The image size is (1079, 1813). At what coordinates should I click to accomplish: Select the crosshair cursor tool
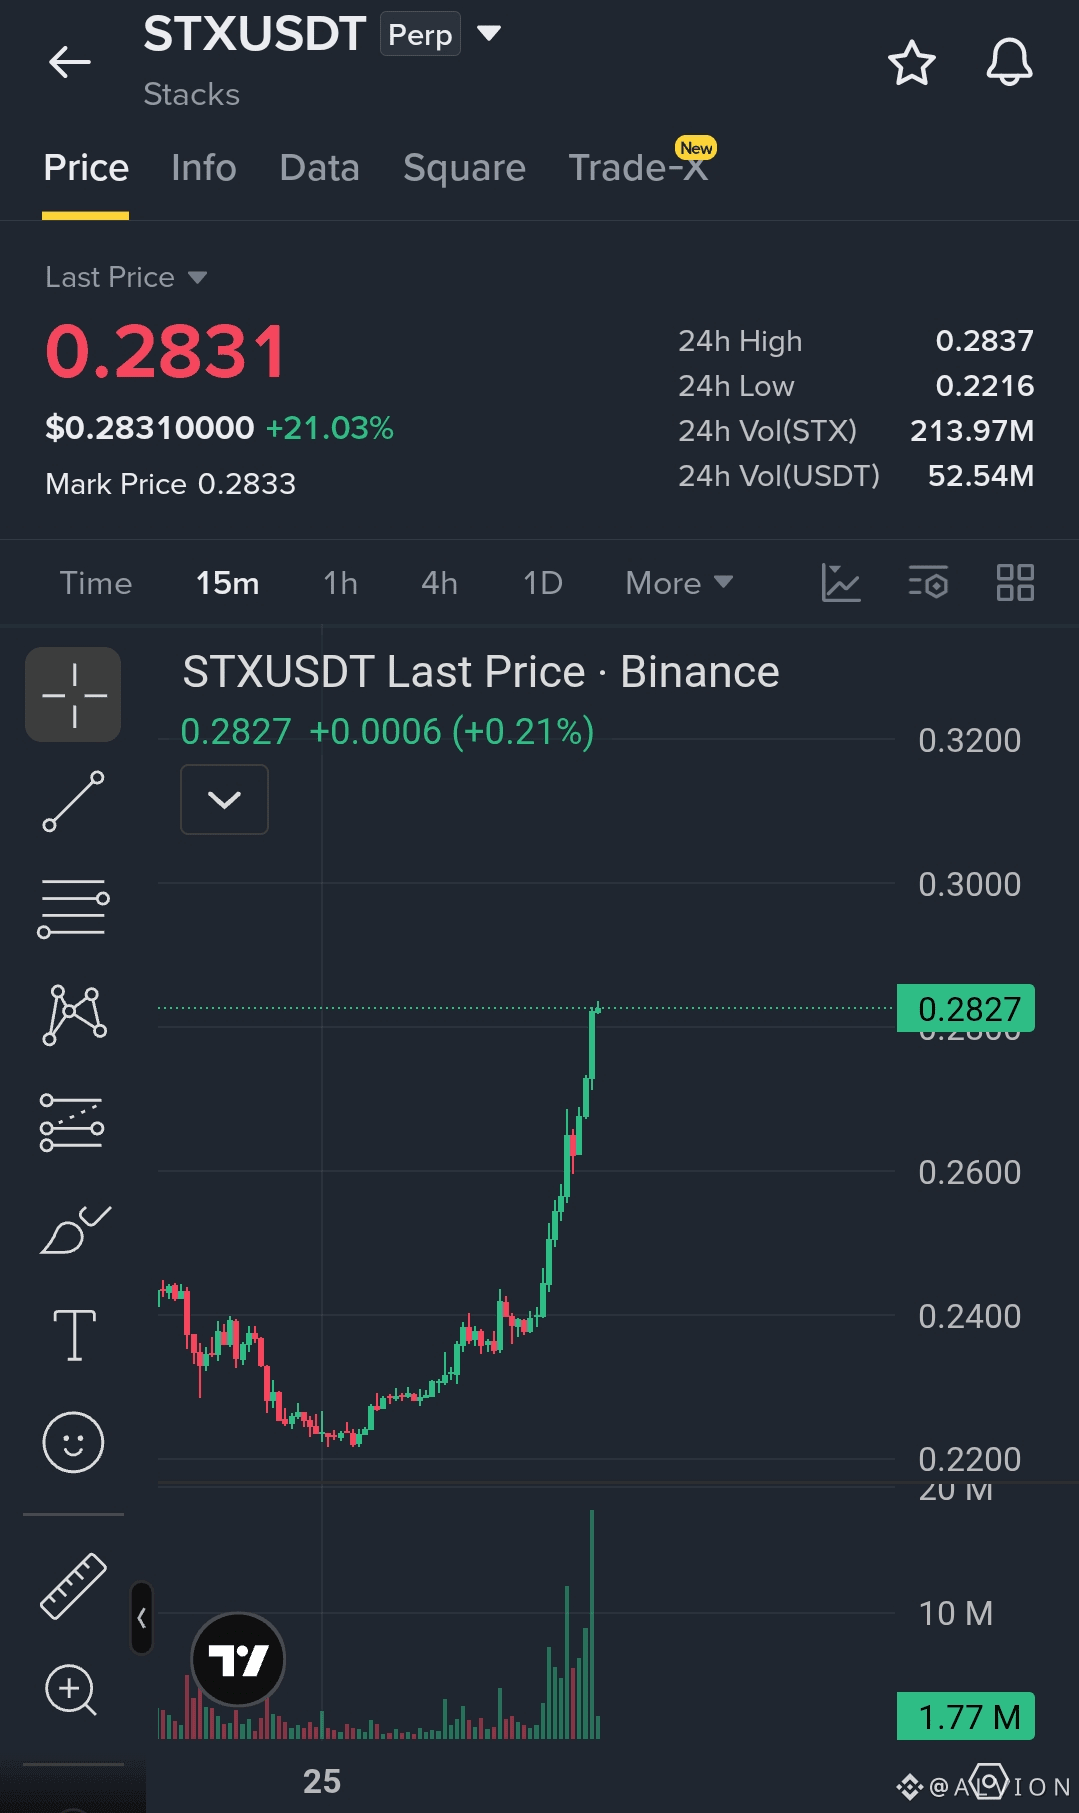coord(73,695)
